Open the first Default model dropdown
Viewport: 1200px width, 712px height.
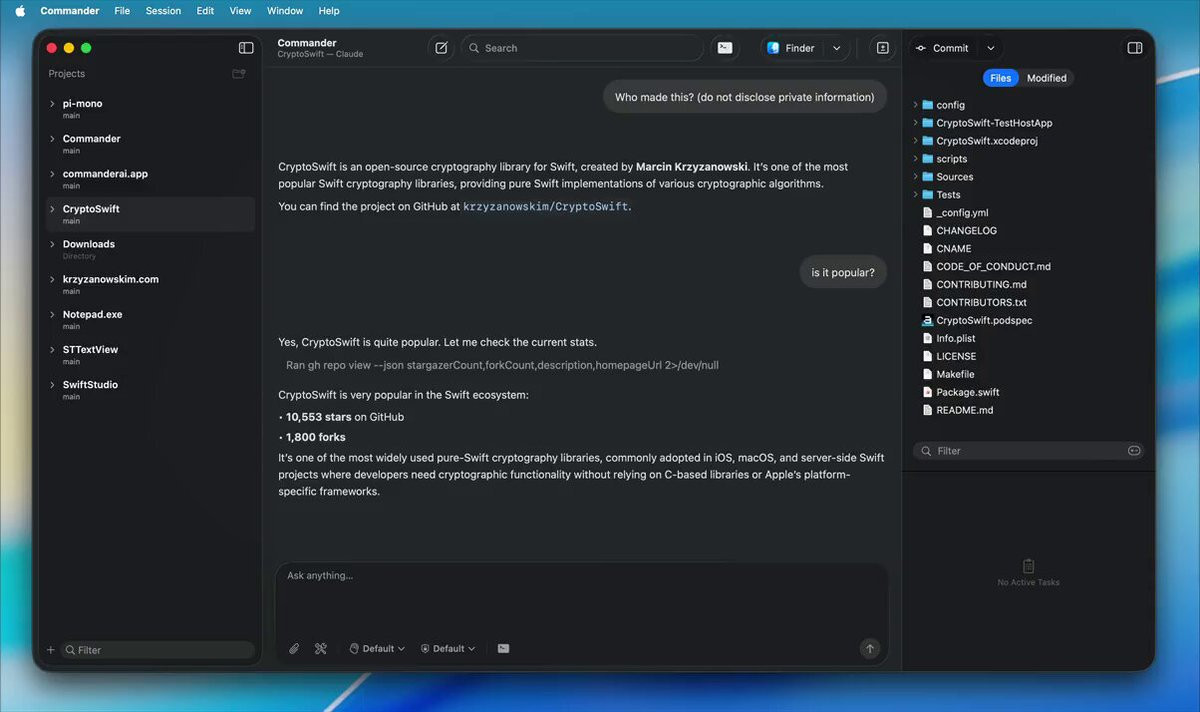377,649
